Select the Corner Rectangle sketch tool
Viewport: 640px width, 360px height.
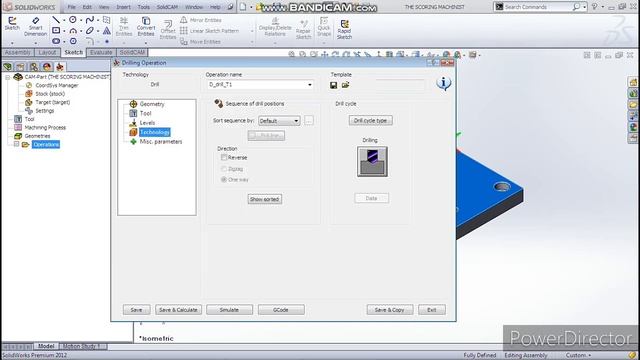click(x=56, y=31)
